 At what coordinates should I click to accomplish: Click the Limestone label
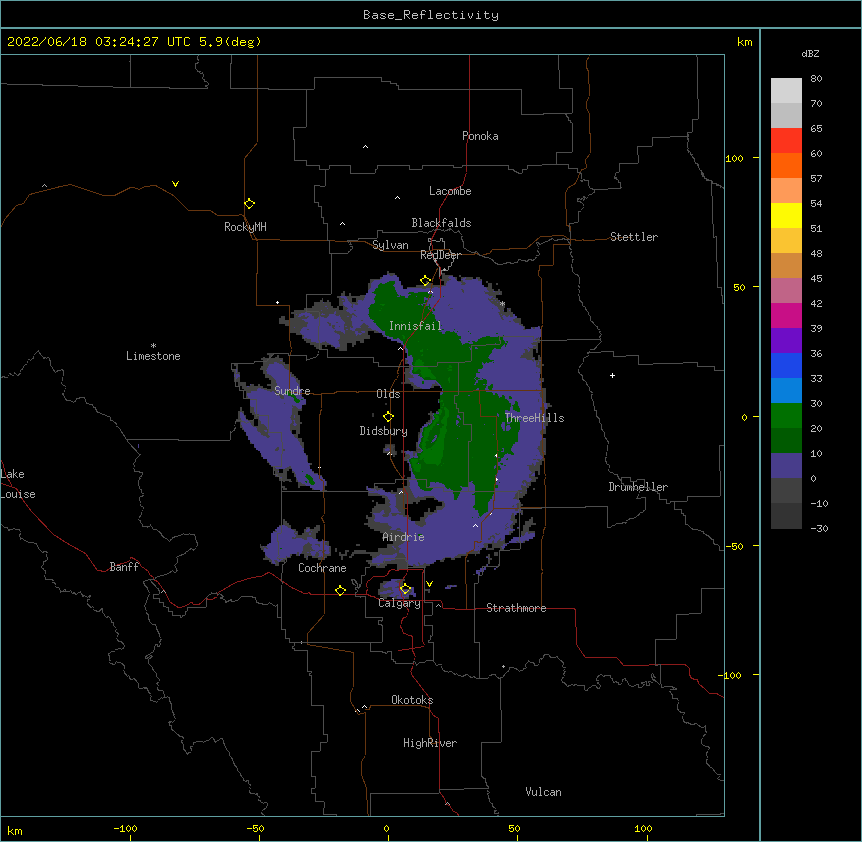[x=153, y=356]
